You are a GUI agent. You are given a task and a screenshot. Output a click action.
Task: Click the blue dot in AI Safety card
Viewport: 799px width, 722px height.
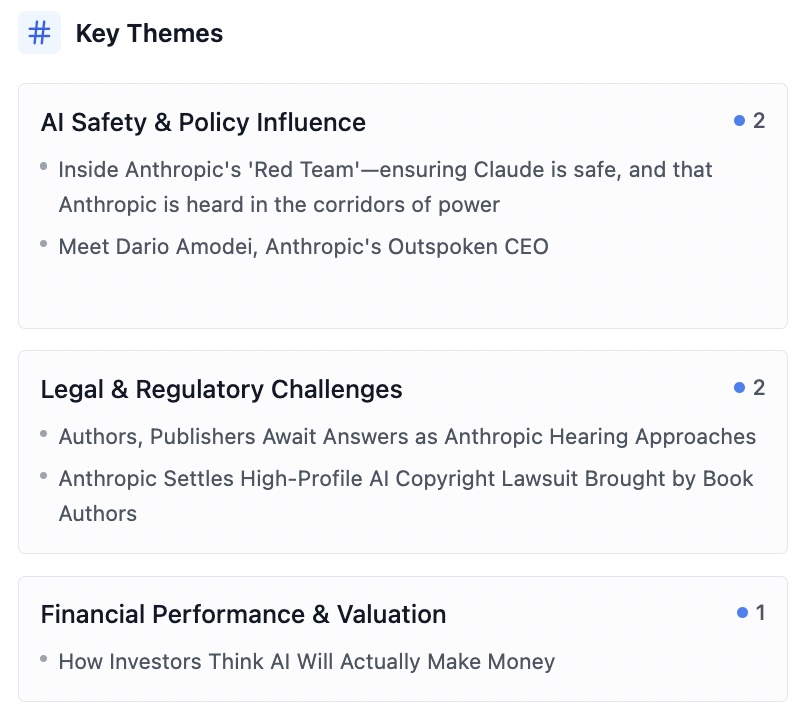click(x=740, y=121)
